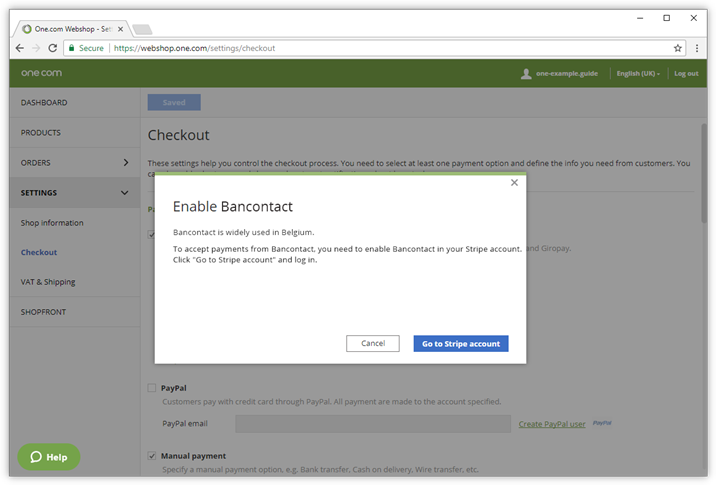Viewport: 716px width, 485px height.
Task: Open the Shopfront menu item
Action: [75, 312]
